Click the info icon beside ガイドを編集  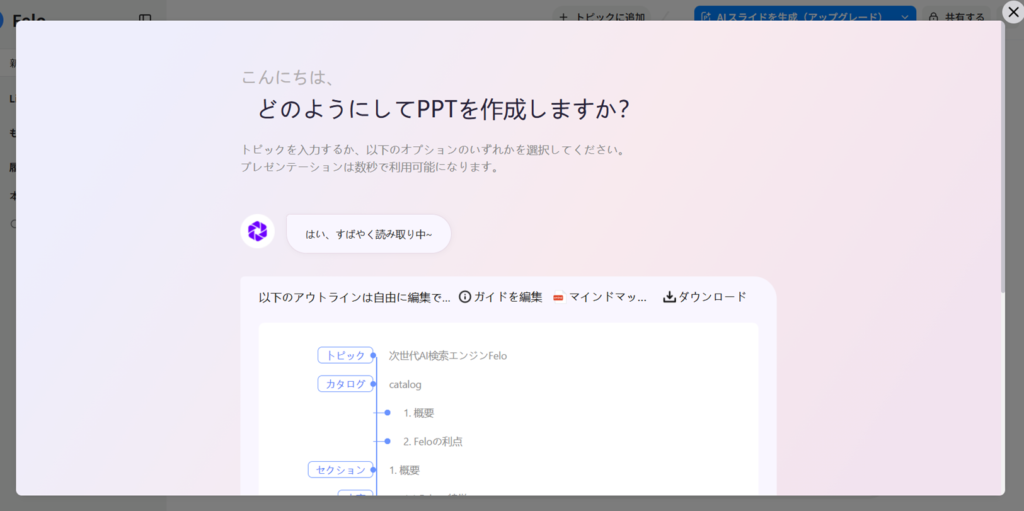pyautogui.click(x=464, y=297)
